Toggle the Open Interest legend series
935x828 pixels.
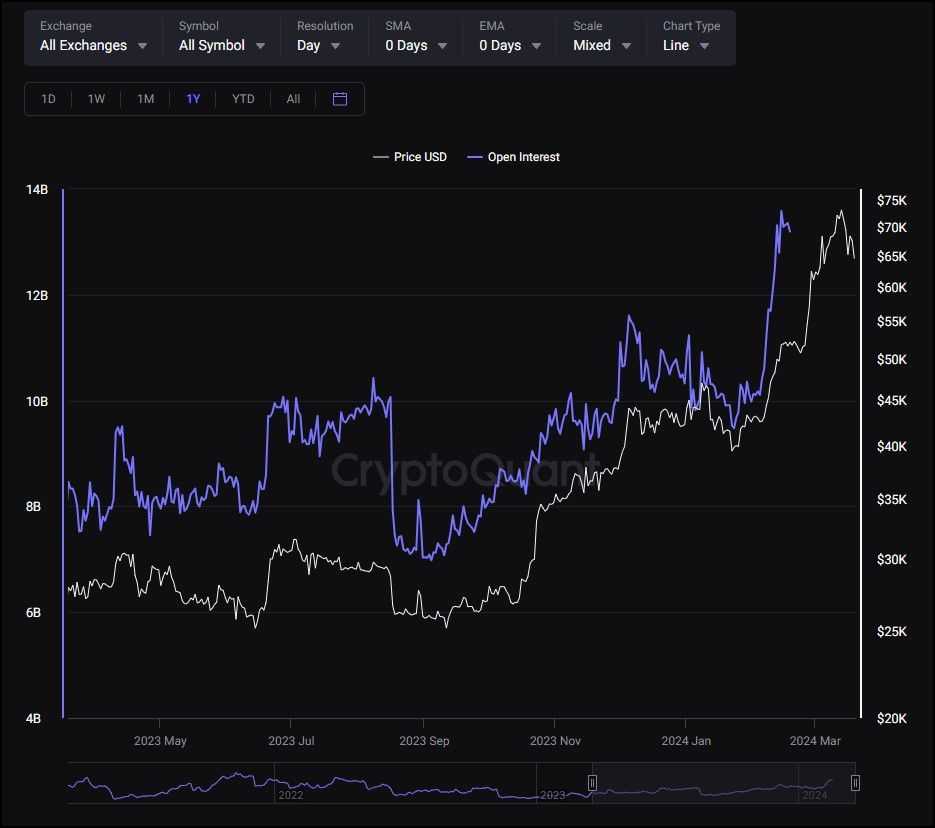pos(513,157)
